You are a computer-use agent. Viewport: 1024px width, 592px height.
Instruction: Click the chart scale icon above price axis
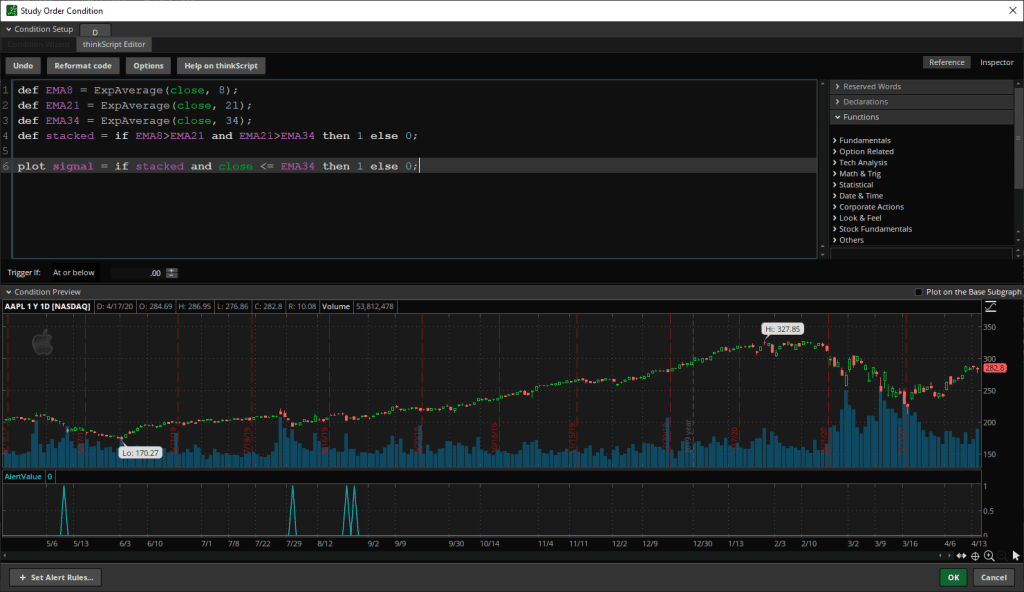tap(991, 306)
